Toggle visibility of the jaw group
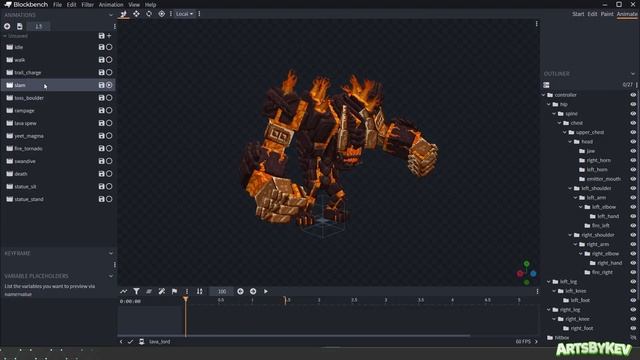This screenshot has width=640, height=360. pyautogui.click(x=633, y=151)
